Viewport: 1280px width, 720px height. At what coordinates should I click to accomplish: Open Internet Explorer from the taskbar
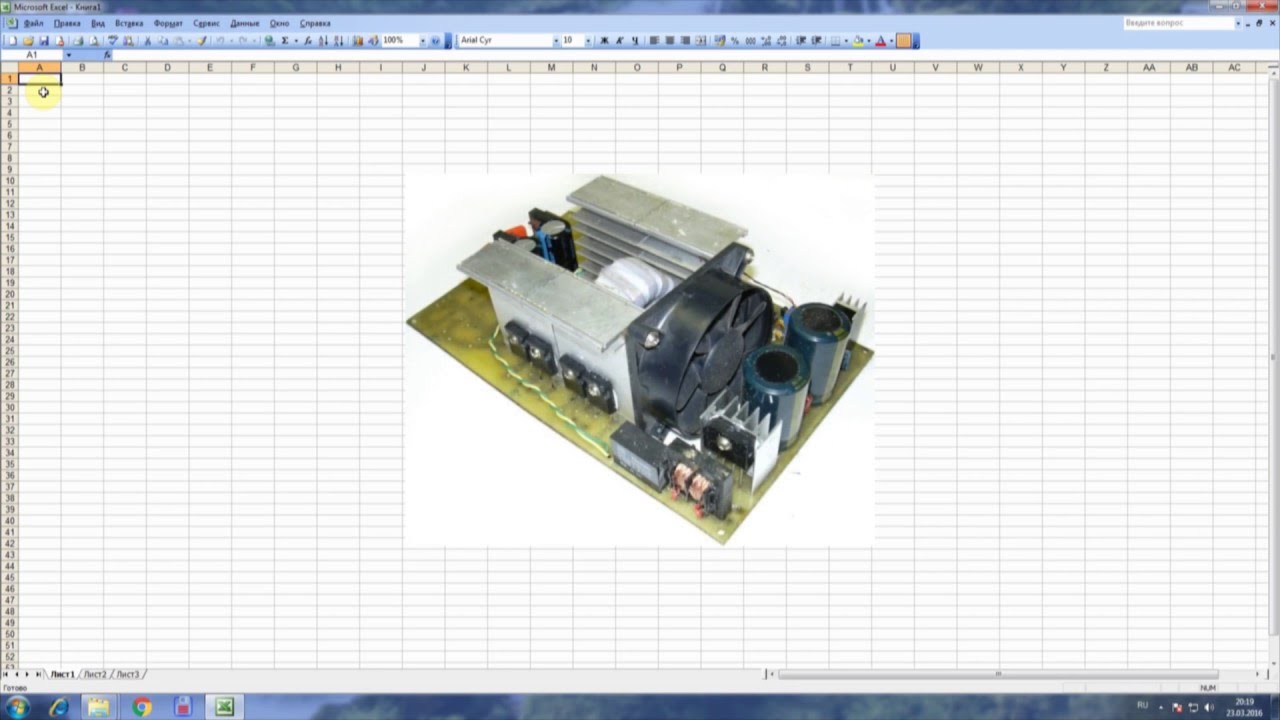[x=59, y=707]
